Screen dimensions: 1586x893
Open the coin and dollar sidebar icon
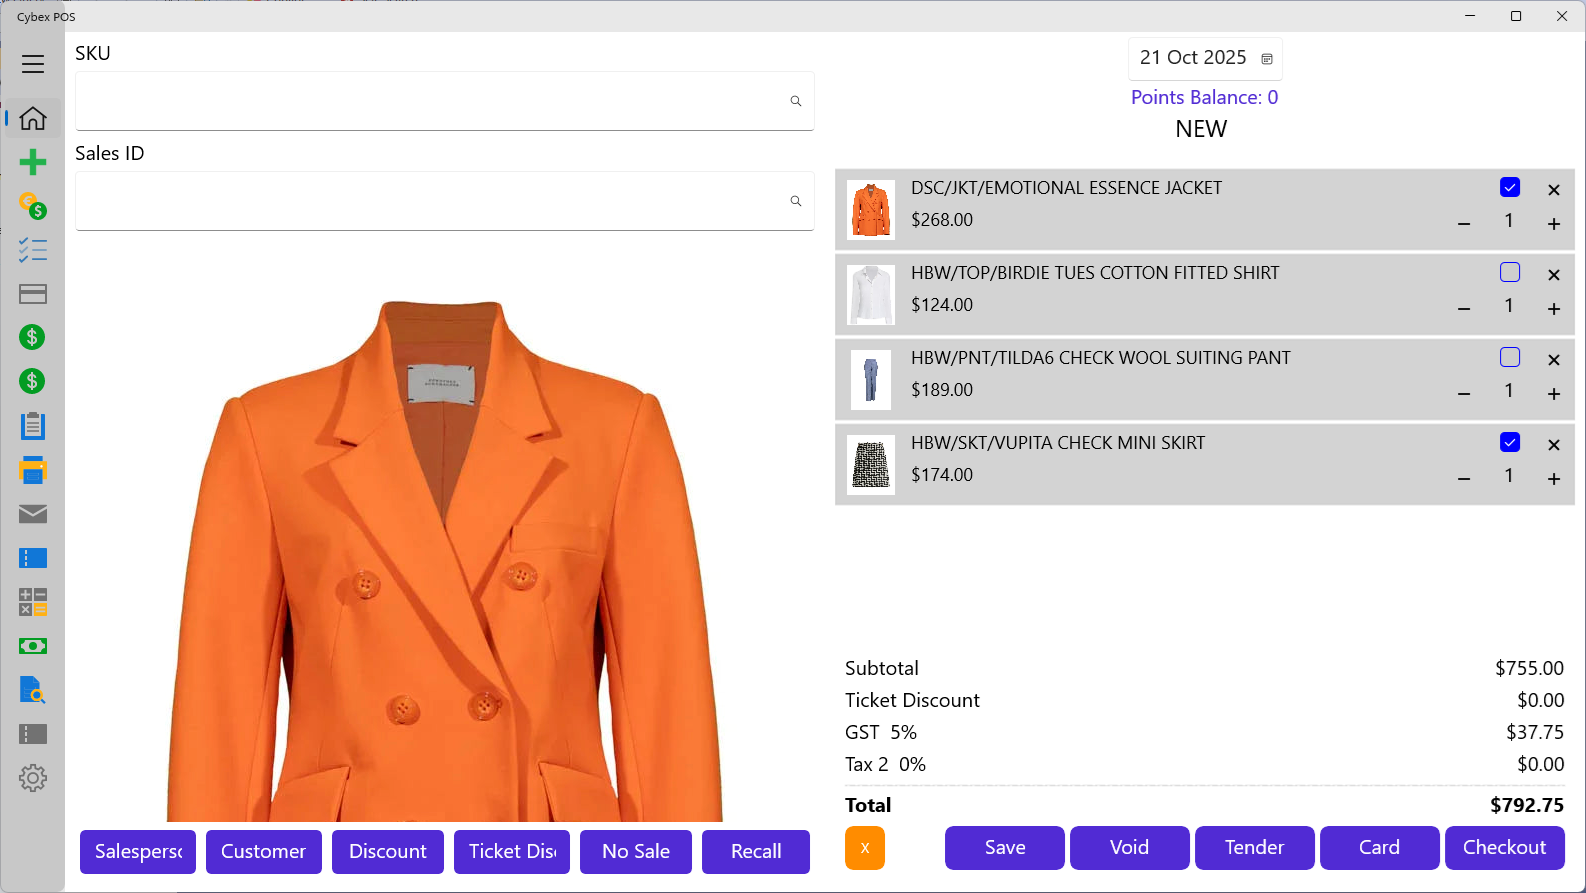[x=33, y=206]
